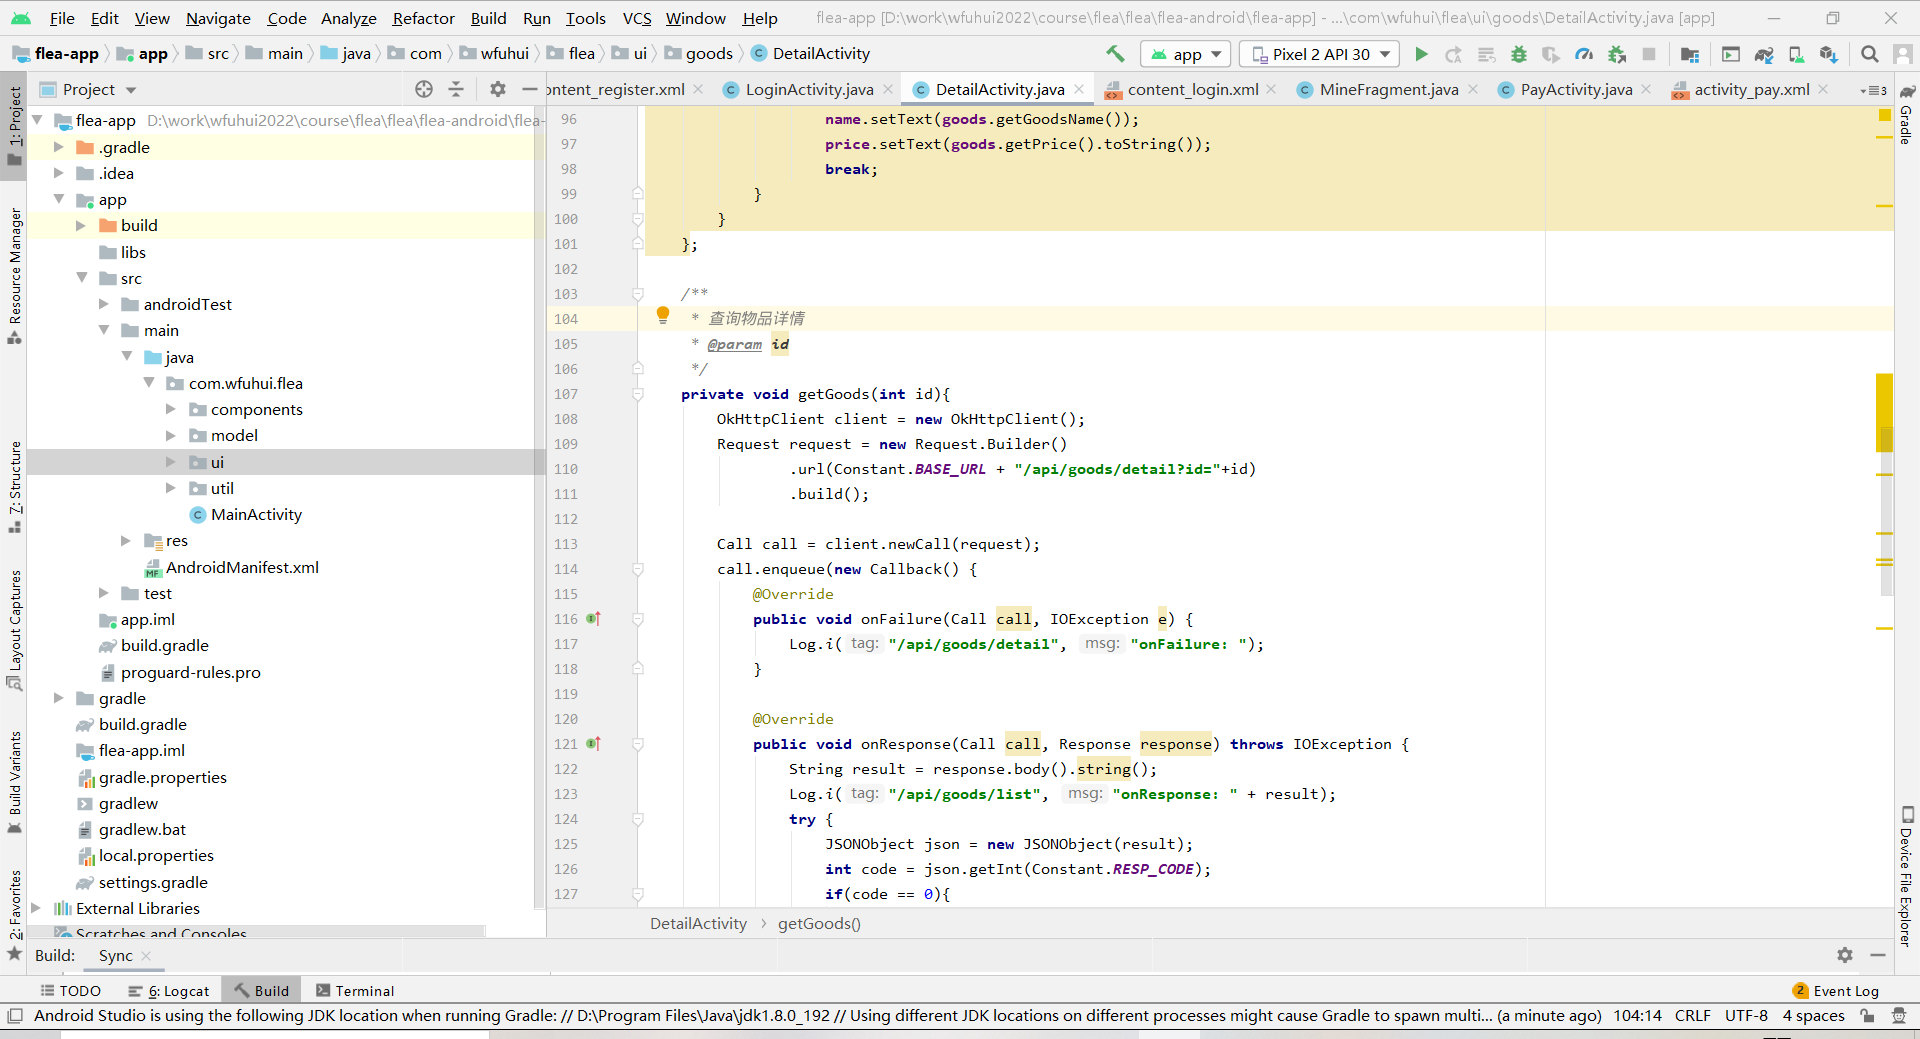Click the override gutter marker on line 116

(593, 619)
